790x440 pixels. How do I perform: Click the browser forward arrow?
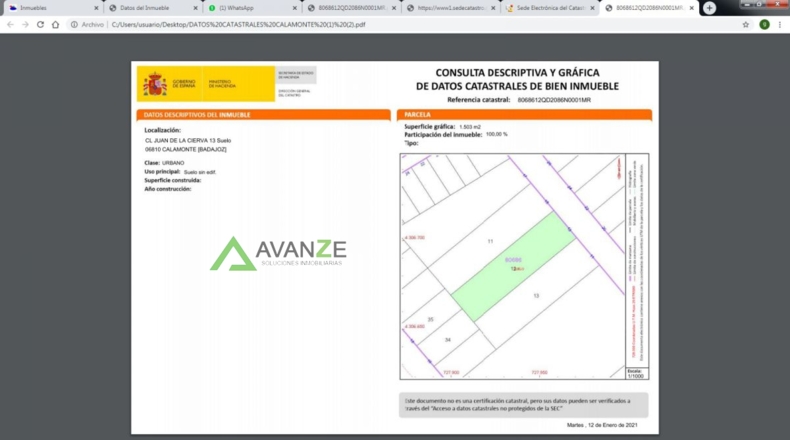[25, 25]
